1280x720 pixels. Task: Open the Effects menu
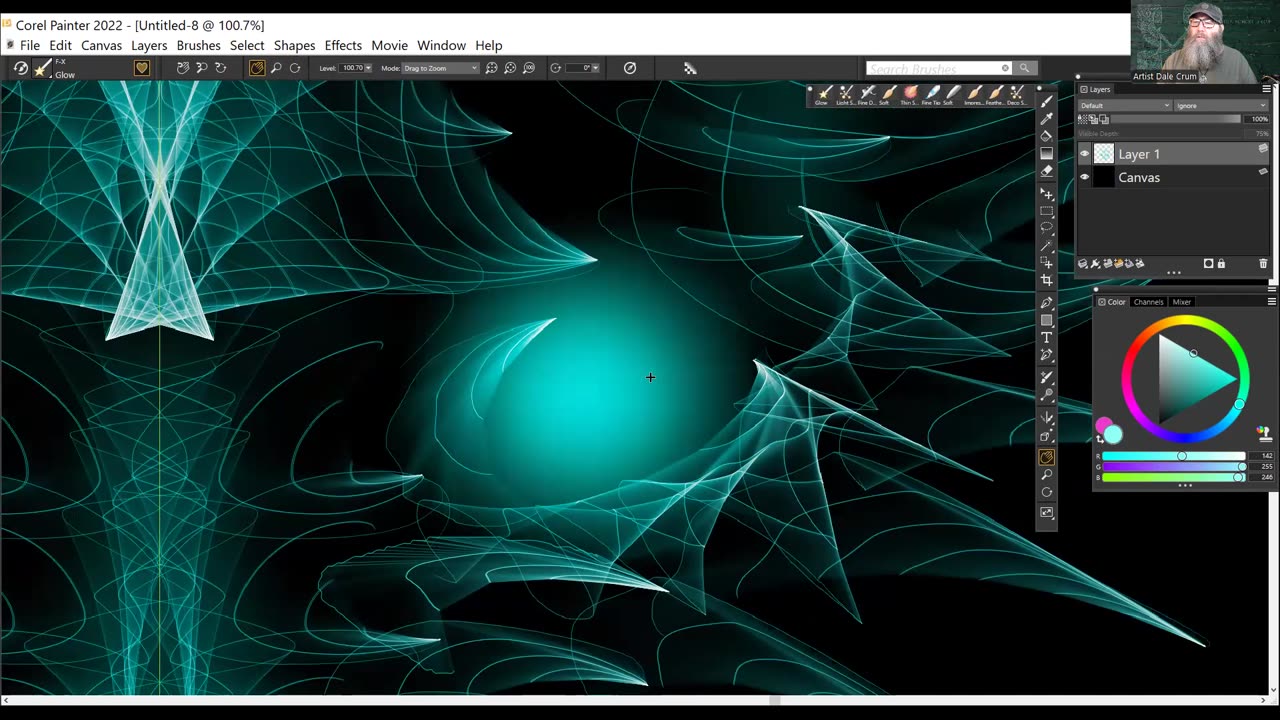tap(343, 45)
